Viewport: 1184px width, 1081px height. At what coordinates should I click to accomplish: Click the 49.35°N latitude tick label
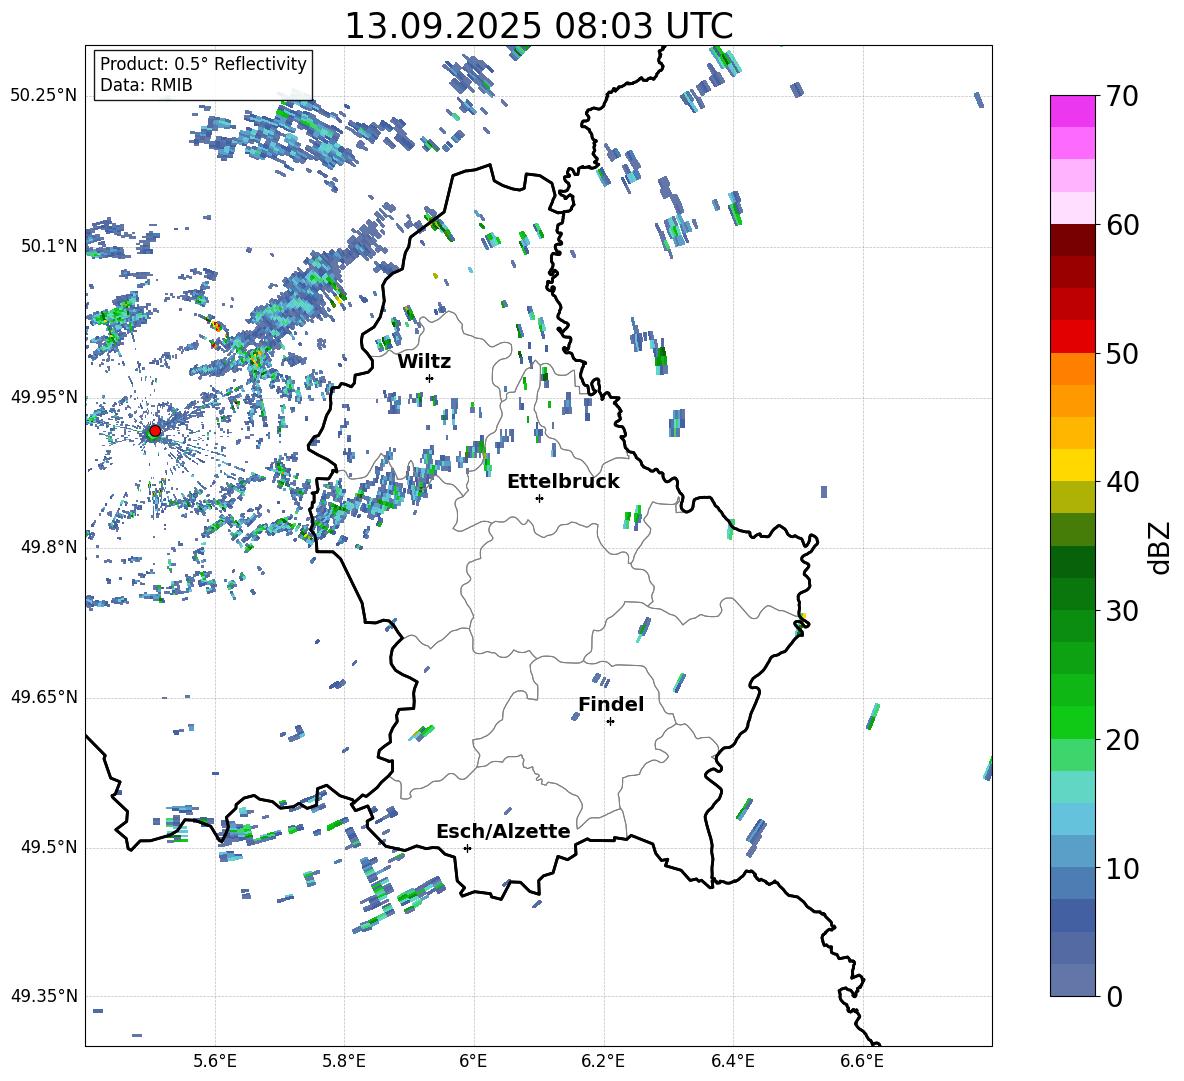(x=44, y=996)
